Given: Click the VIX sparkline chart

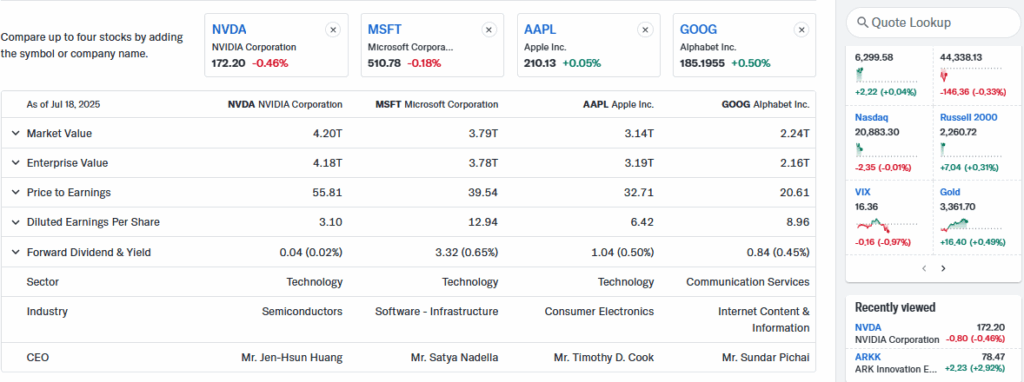Looking at the screenshot, I should 886,225.
